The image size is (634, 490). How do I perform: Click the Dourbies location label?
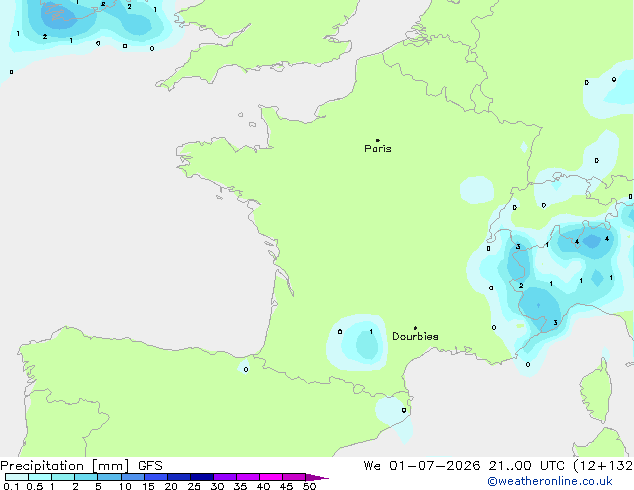coord(415,336)
